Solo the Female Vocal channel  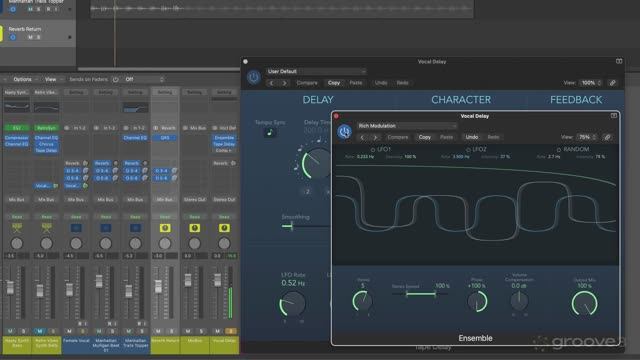(82, 331)
